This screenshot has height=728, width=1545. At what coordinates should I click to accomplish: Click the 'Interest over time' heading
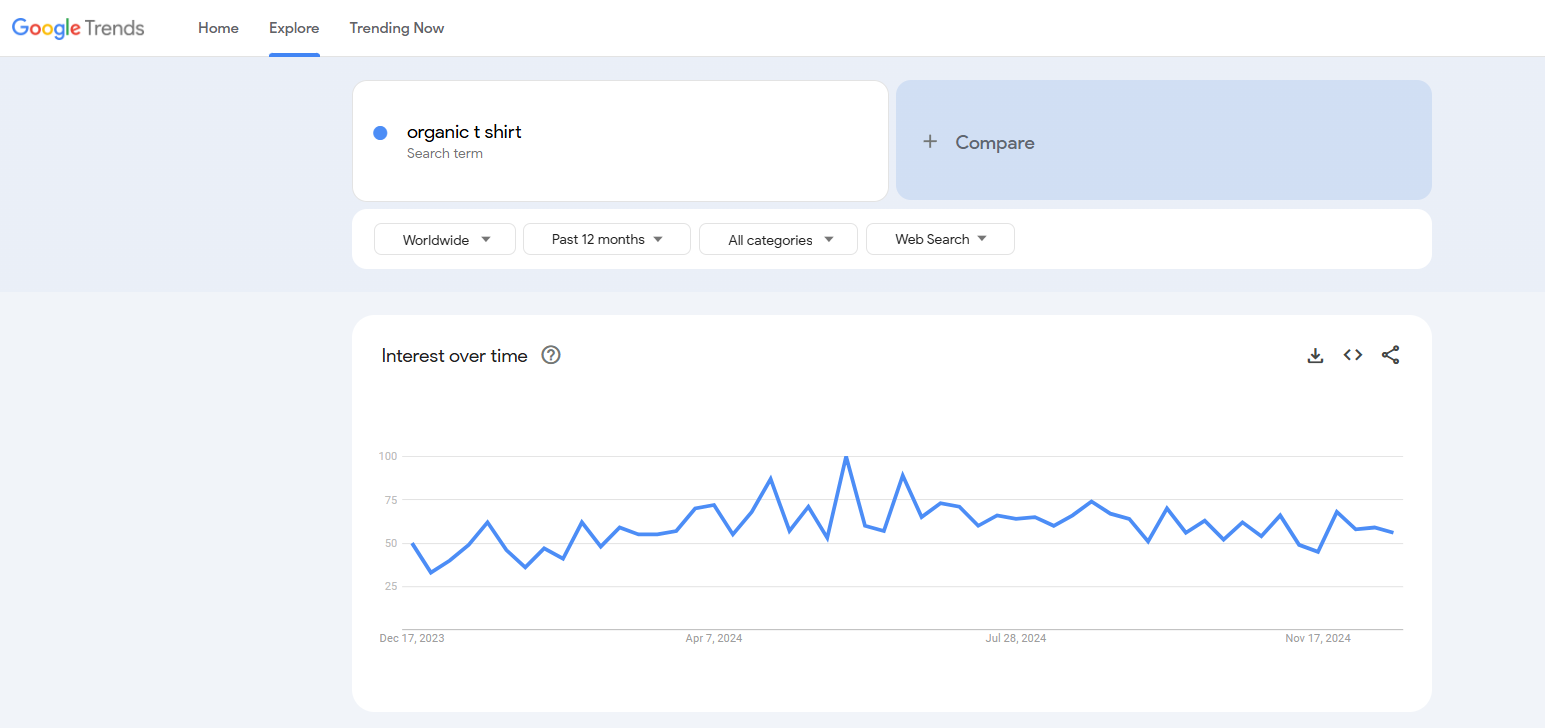tap(454, 356)
